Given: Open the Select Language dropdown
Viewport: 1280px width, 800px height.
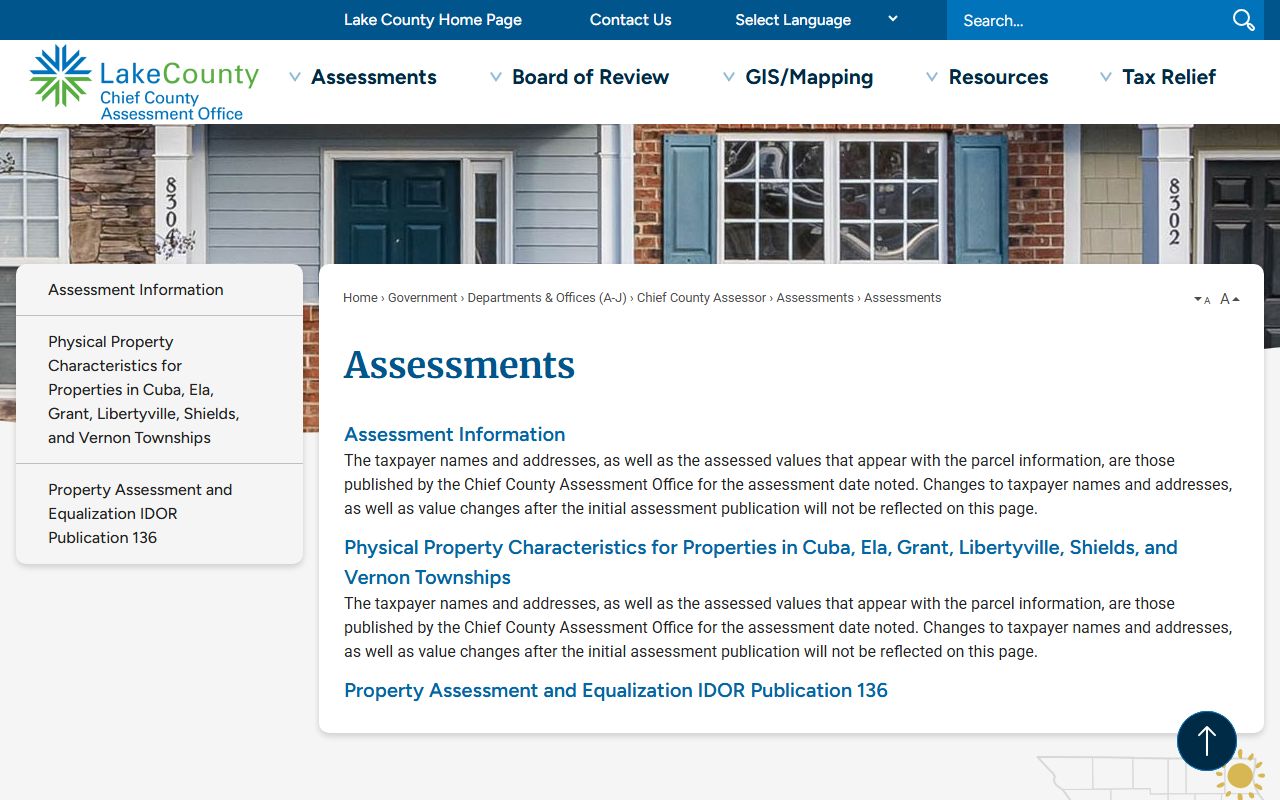Looking at the screenshot, I should (816, 20).
